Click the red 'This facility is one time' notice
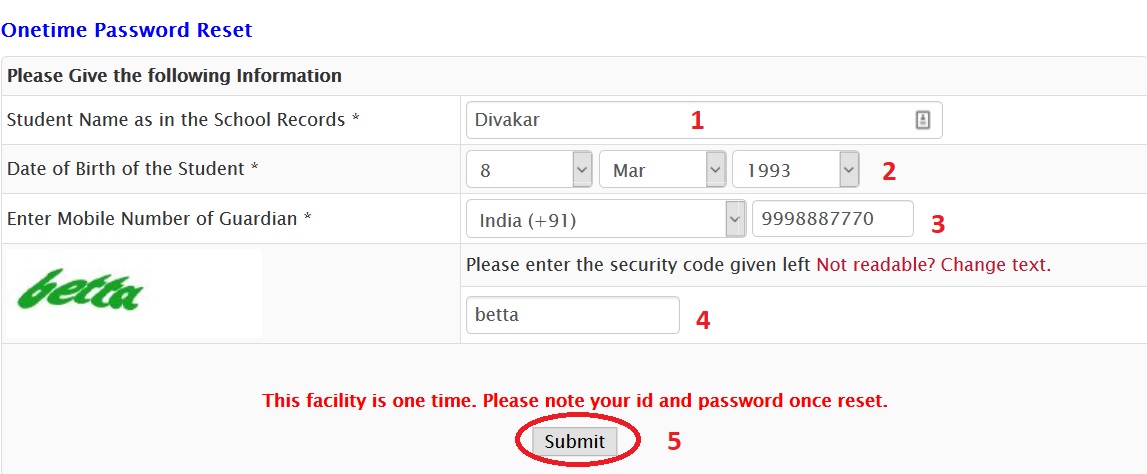The height and width of the screenshot is (474, 1147). point(575,401)
